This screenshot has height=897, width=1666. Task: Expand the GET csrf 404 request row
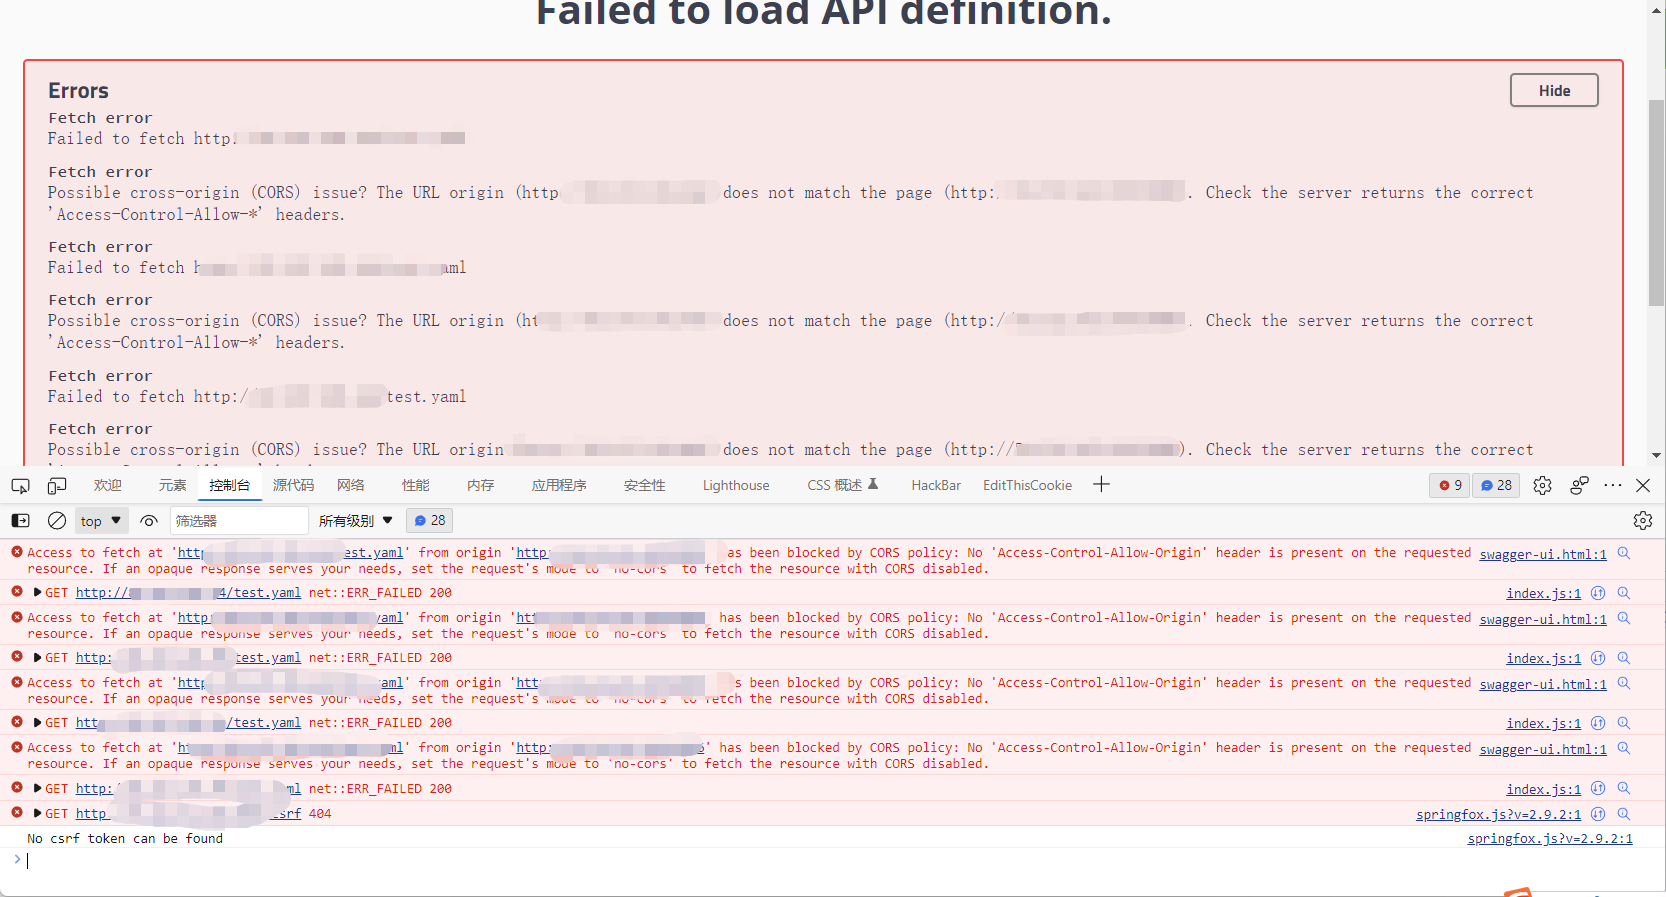point(38,814)
